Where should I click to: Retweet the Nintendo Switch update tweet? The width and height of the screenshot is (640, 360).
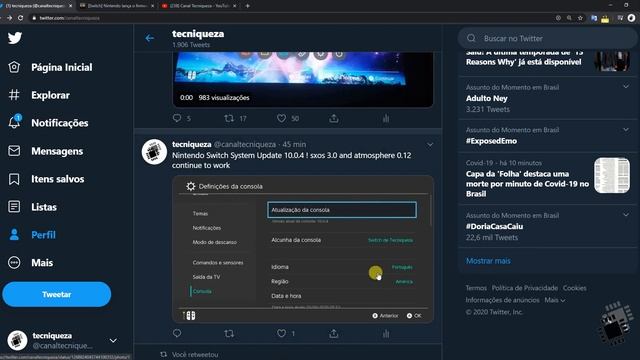(x=229, y=333)
